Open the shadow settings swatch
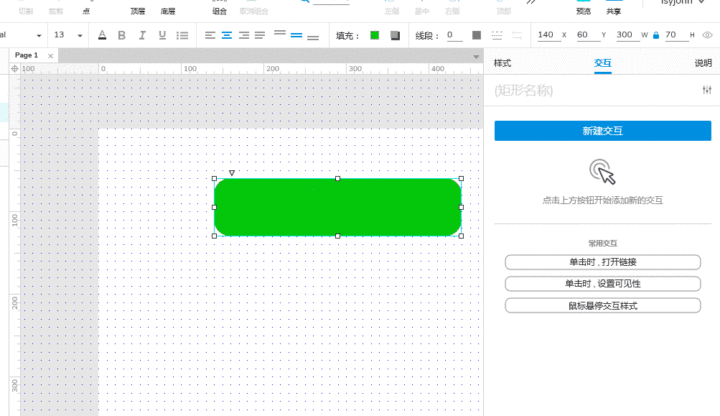The width and height of the screenshot is (720, 416). pyautogui.click(x=395, y=35)
